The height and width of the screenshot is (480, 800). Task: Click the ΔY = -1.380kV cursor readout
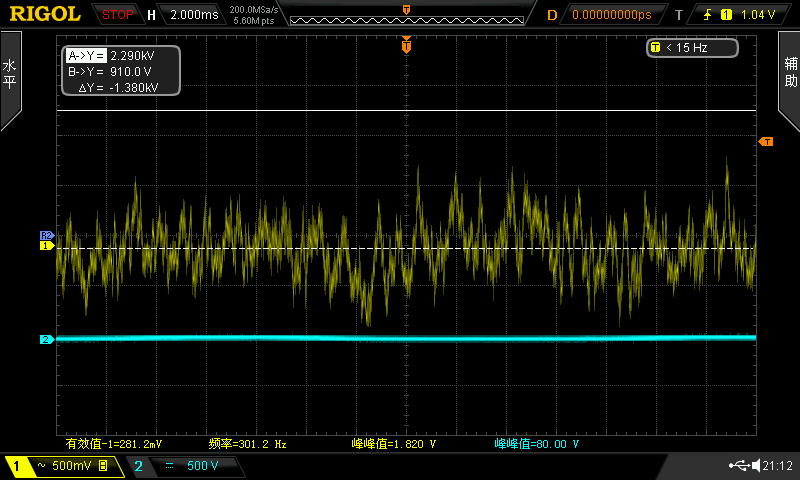(x=118, y=87)
